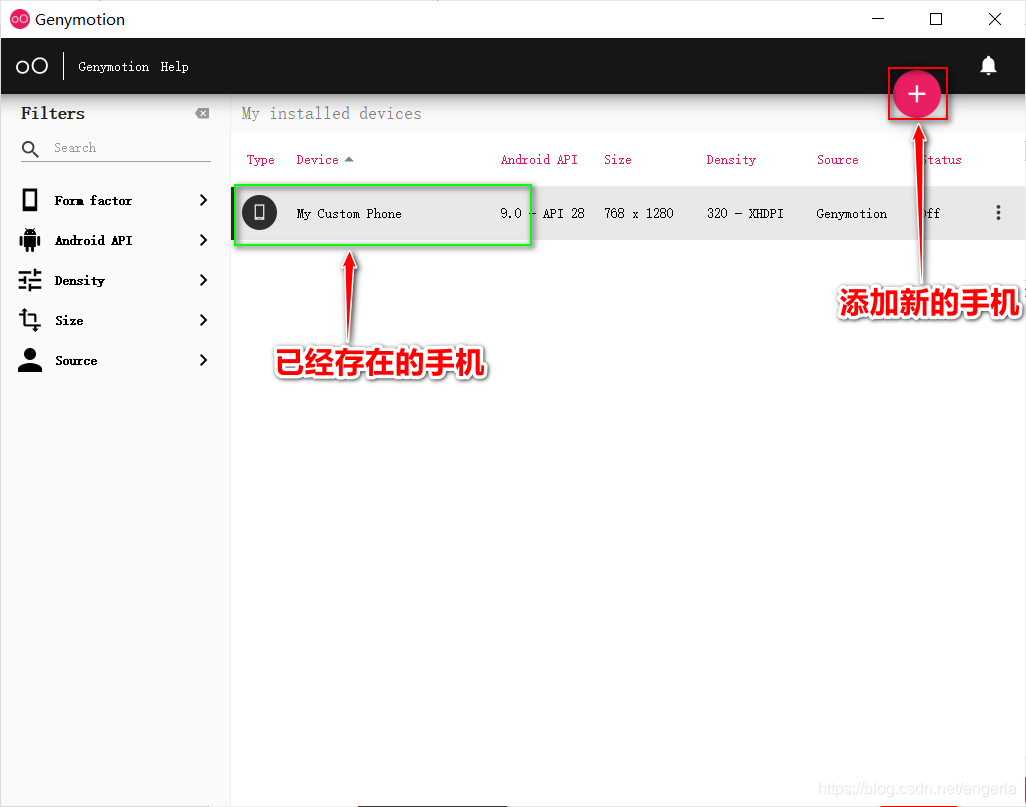Click the Off status cell
This screenshot has width=1026, height=807.
pos(930,213)
